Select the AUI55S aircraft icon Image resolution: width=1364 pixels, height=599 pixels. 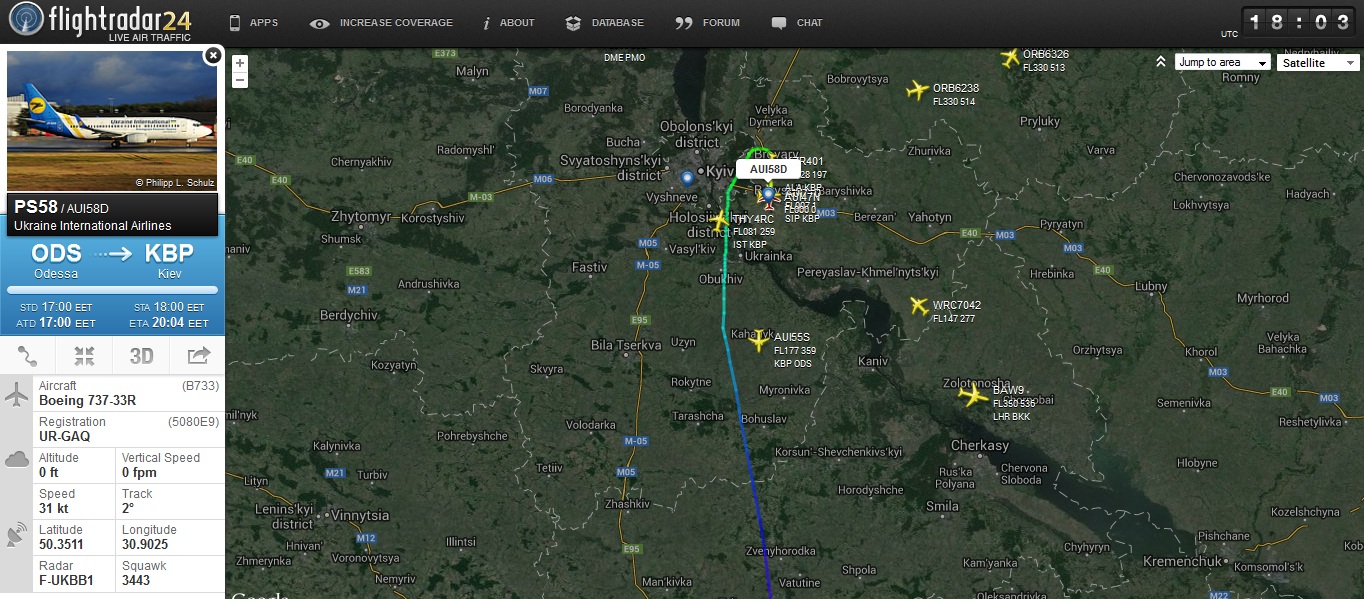pyautogui.click(x=760, y=340)
